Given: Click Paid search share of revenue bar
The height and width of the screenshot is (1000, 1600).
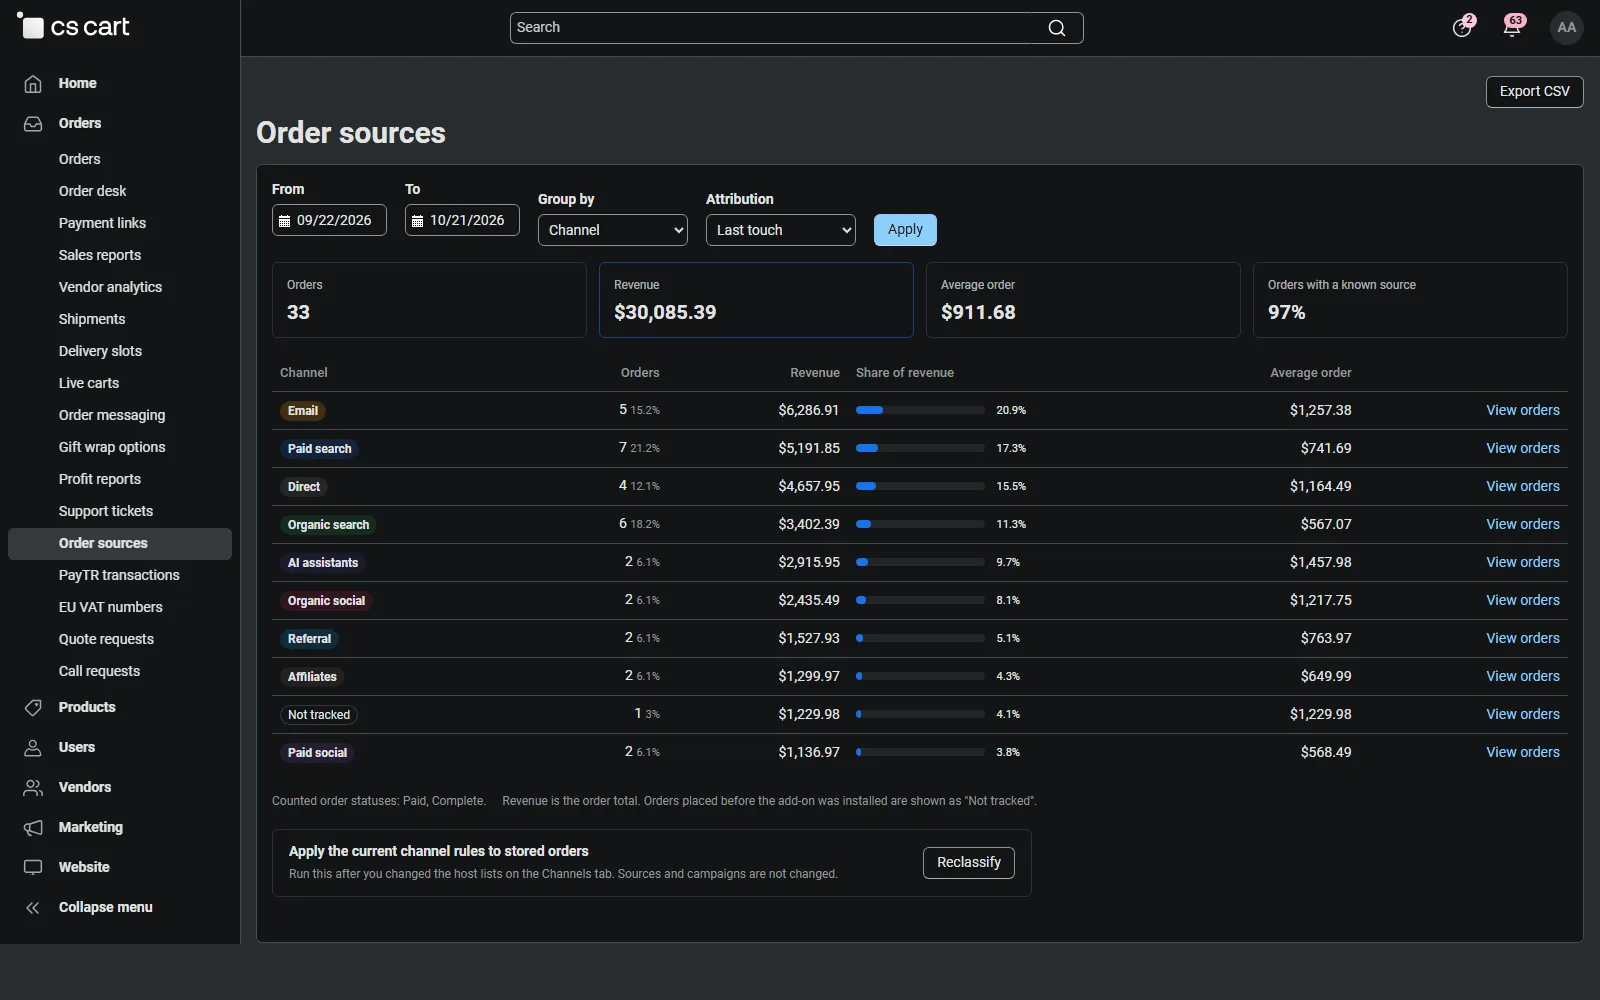Looking at the screenshot, I should tap(920, 448).
